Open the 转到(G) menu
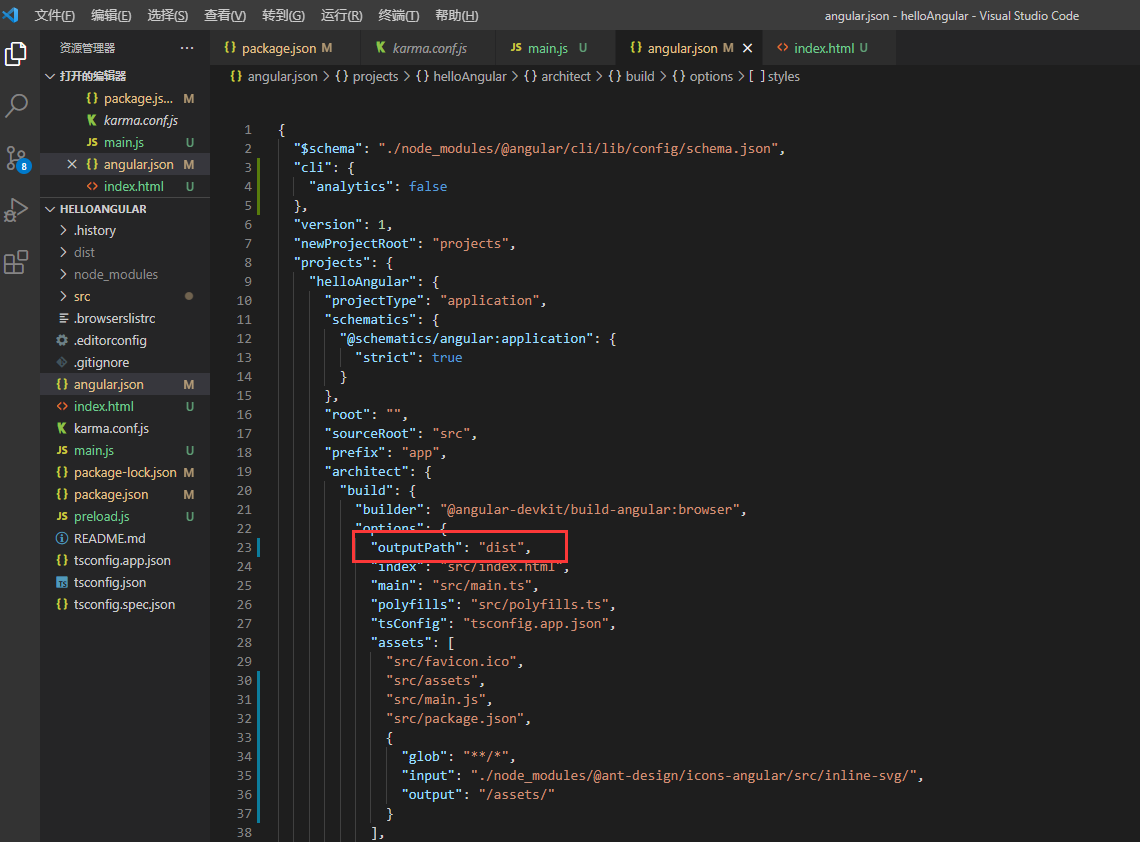This screenshot has width=1140, height=842. [283, 15]
